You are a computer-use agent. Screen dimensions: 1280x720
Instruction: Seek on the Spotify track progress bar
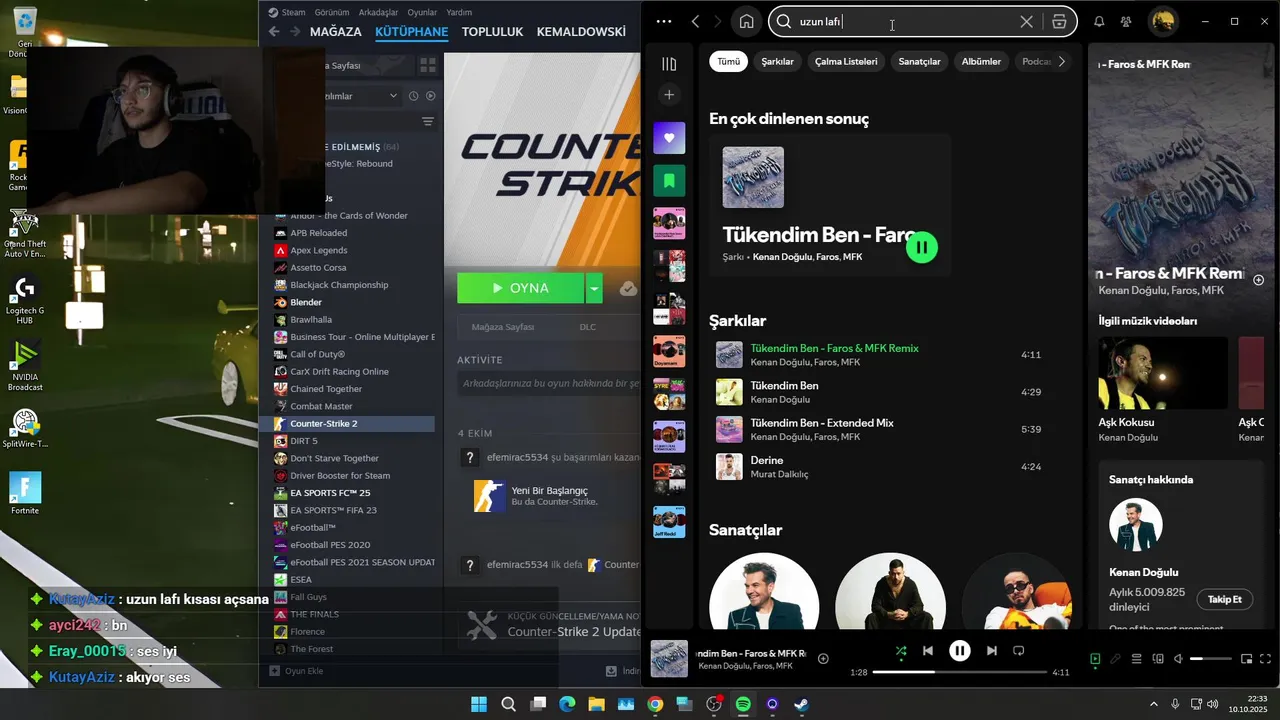959,672
